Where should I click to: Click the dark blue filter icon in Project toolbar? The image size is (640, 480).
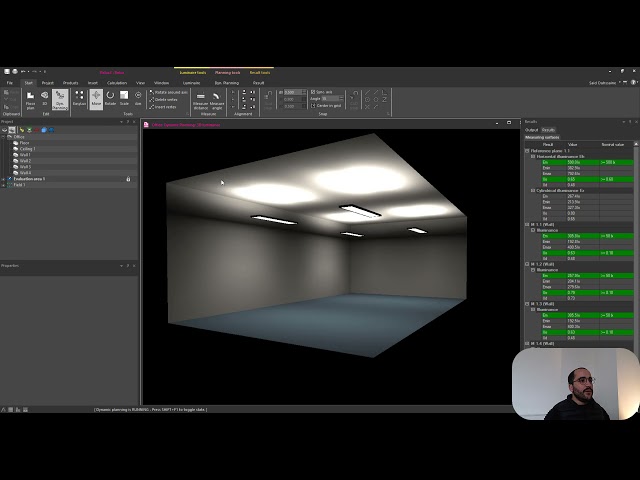tap(51, 130)
